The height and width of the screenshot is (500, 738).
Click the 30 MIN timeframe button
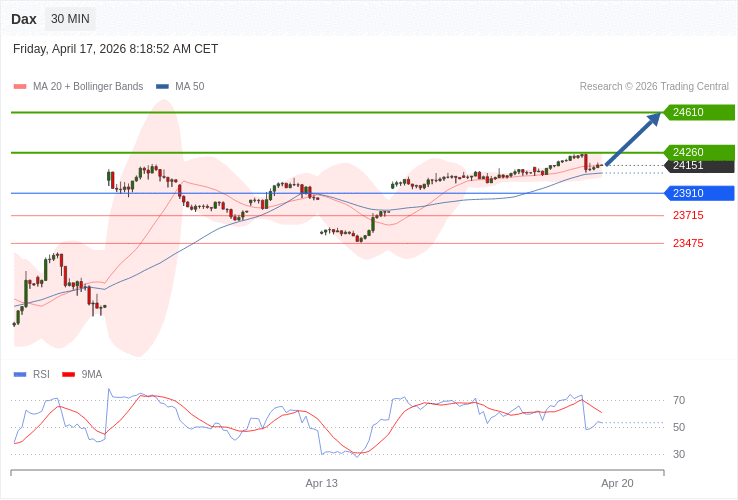click(x=70, y=19)
